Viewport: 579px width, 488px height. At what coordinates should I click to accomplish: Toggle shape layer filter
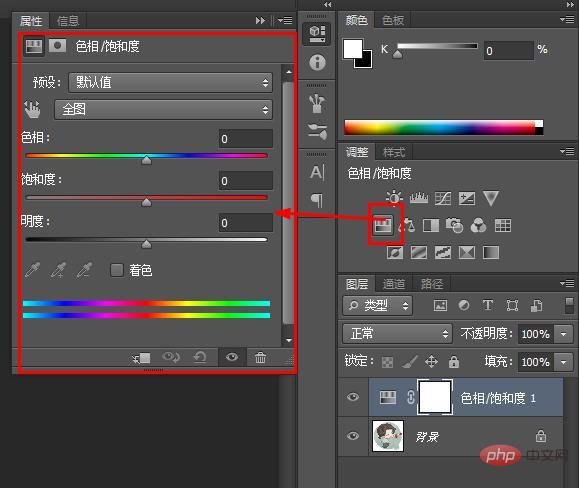tap(512, 305)
